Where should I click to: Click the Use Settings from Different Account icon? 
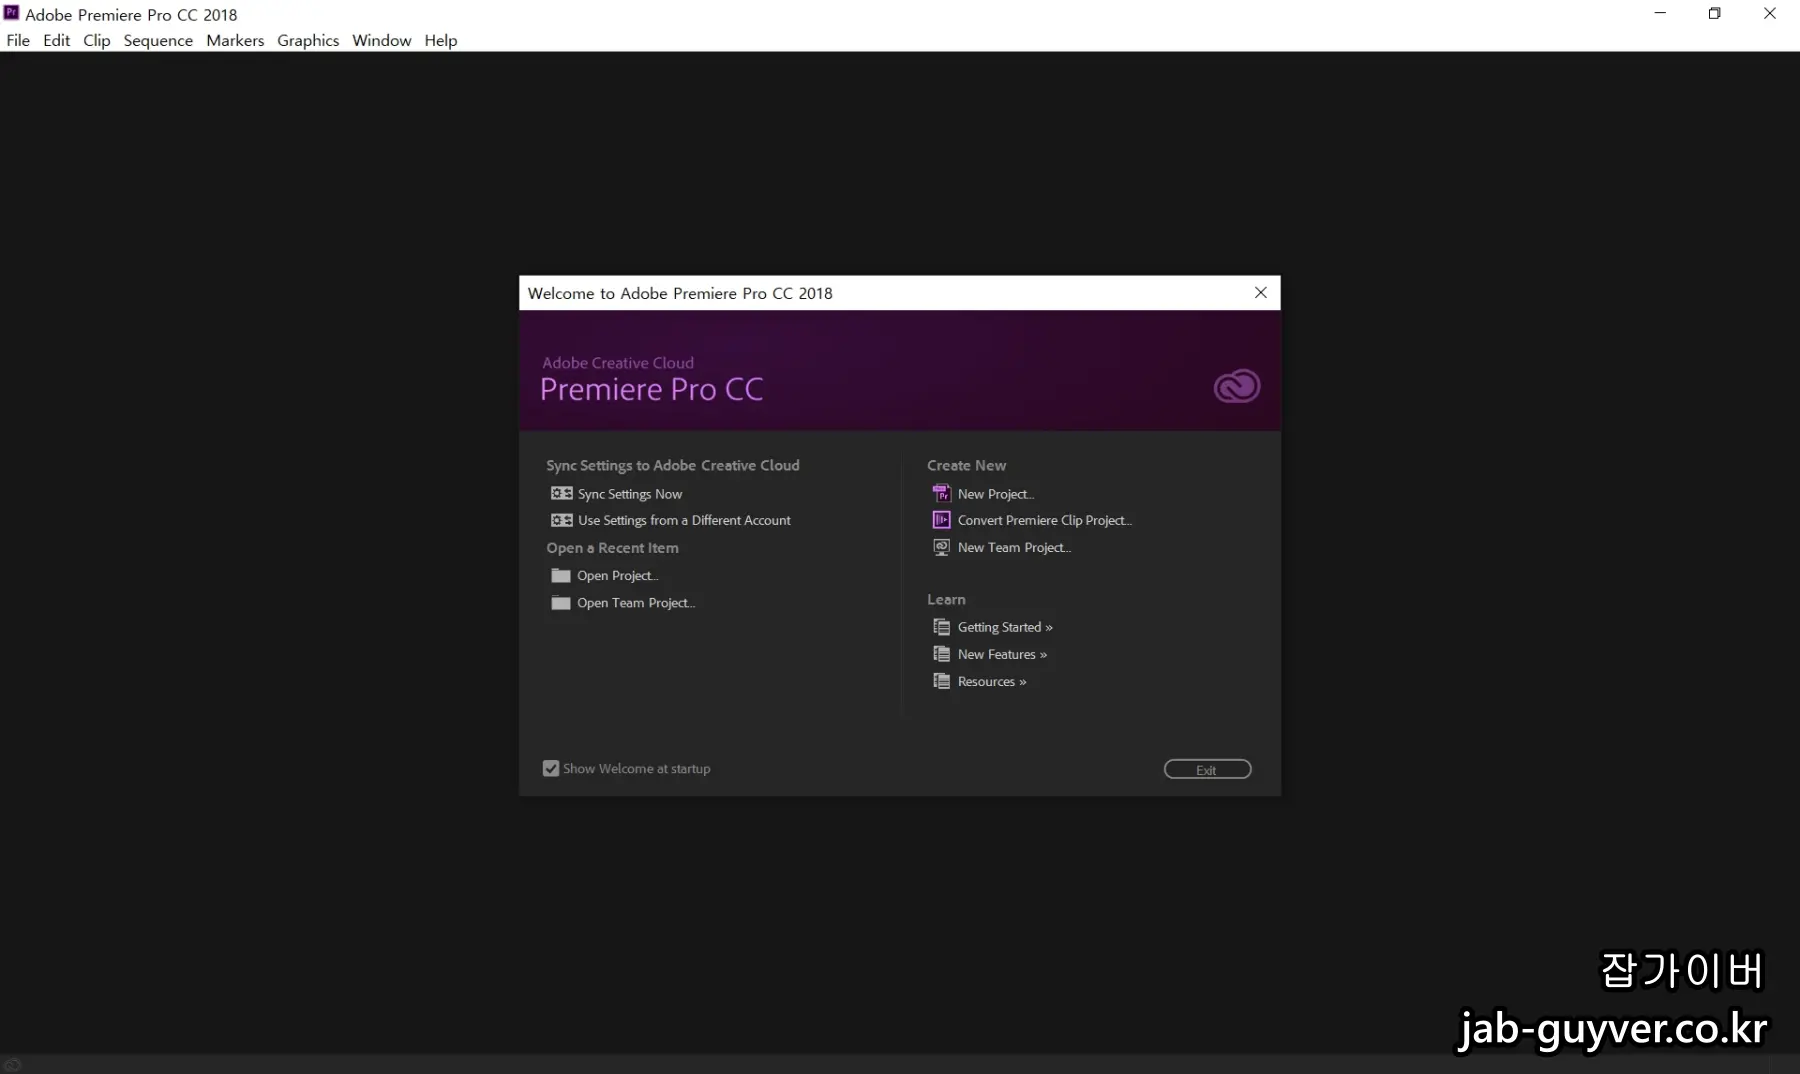tap(561, 521)
